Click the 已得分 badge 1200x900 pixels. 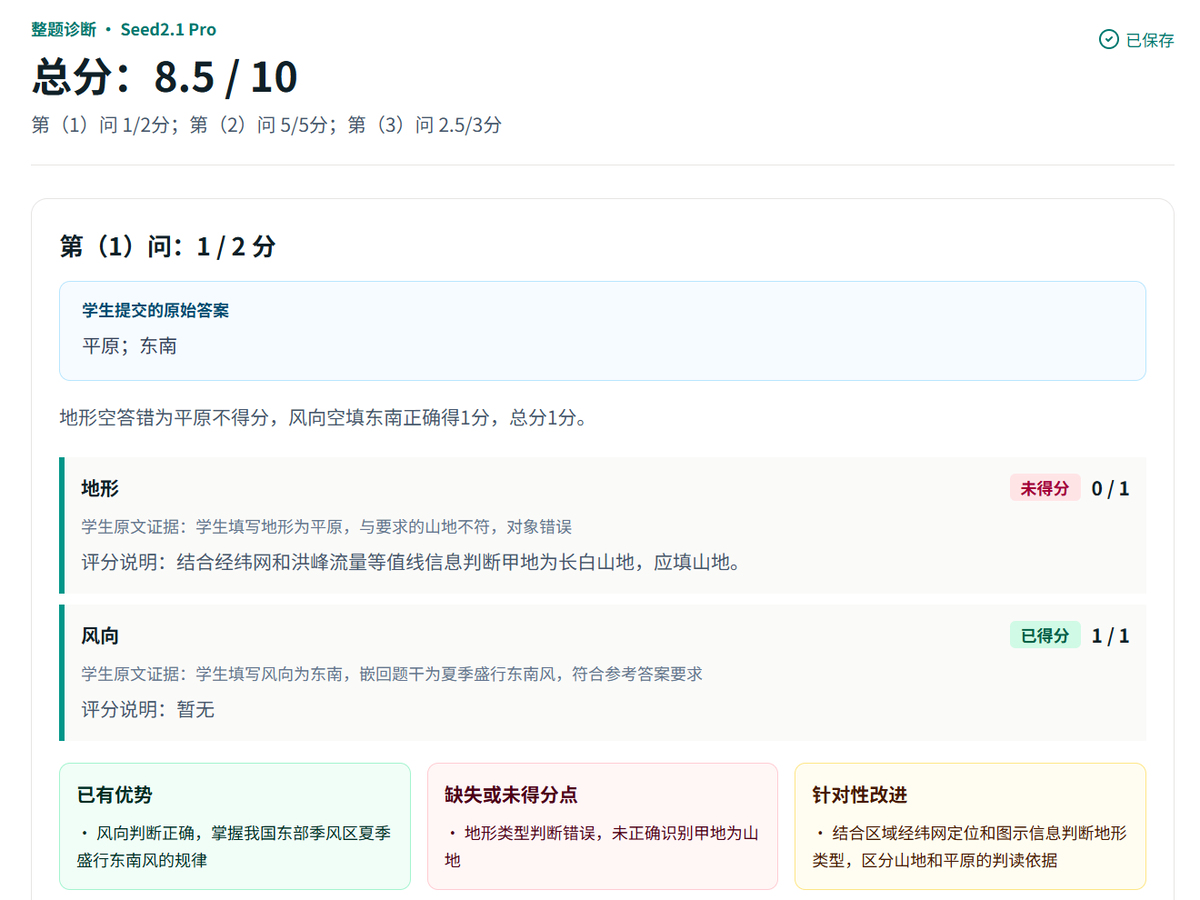pos(1045,635)
